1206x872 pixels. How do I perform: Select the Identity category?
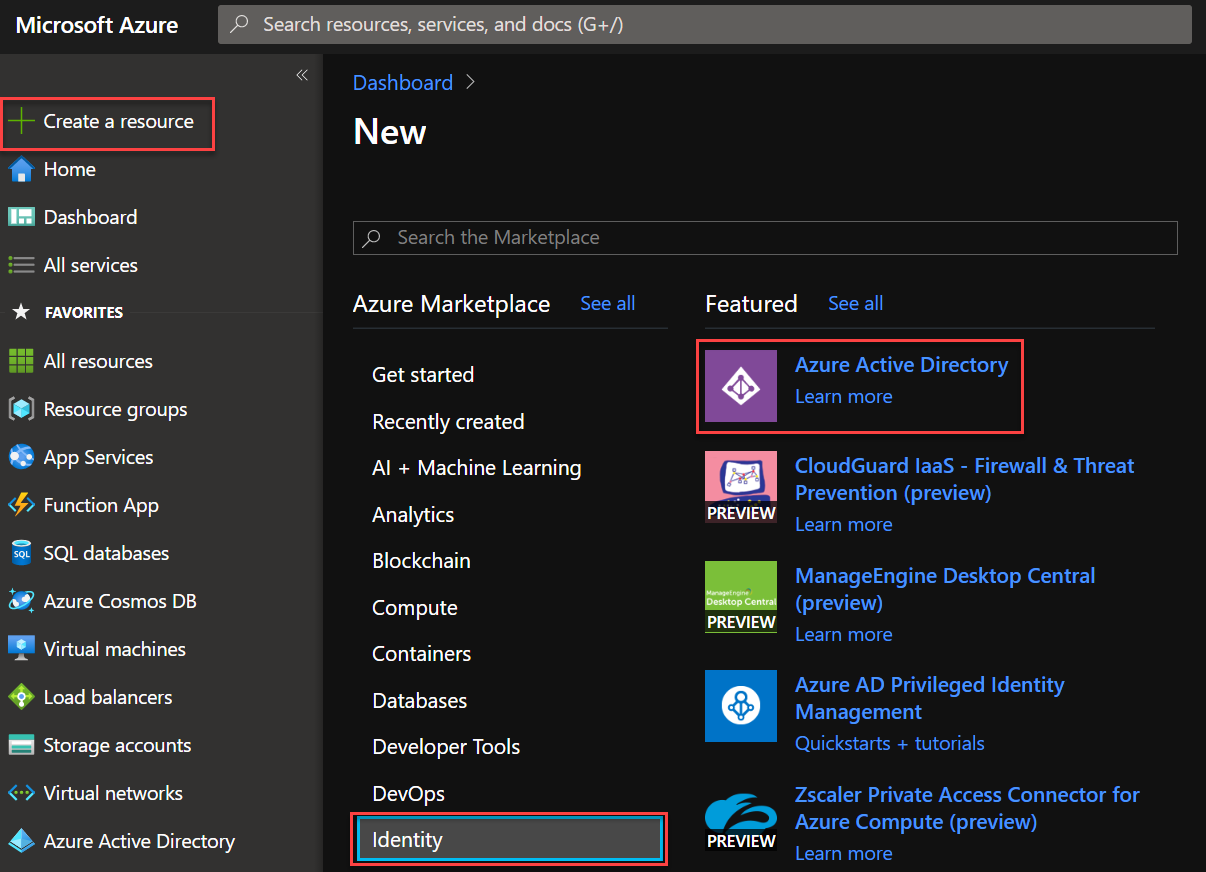click(x=510, y=839)
